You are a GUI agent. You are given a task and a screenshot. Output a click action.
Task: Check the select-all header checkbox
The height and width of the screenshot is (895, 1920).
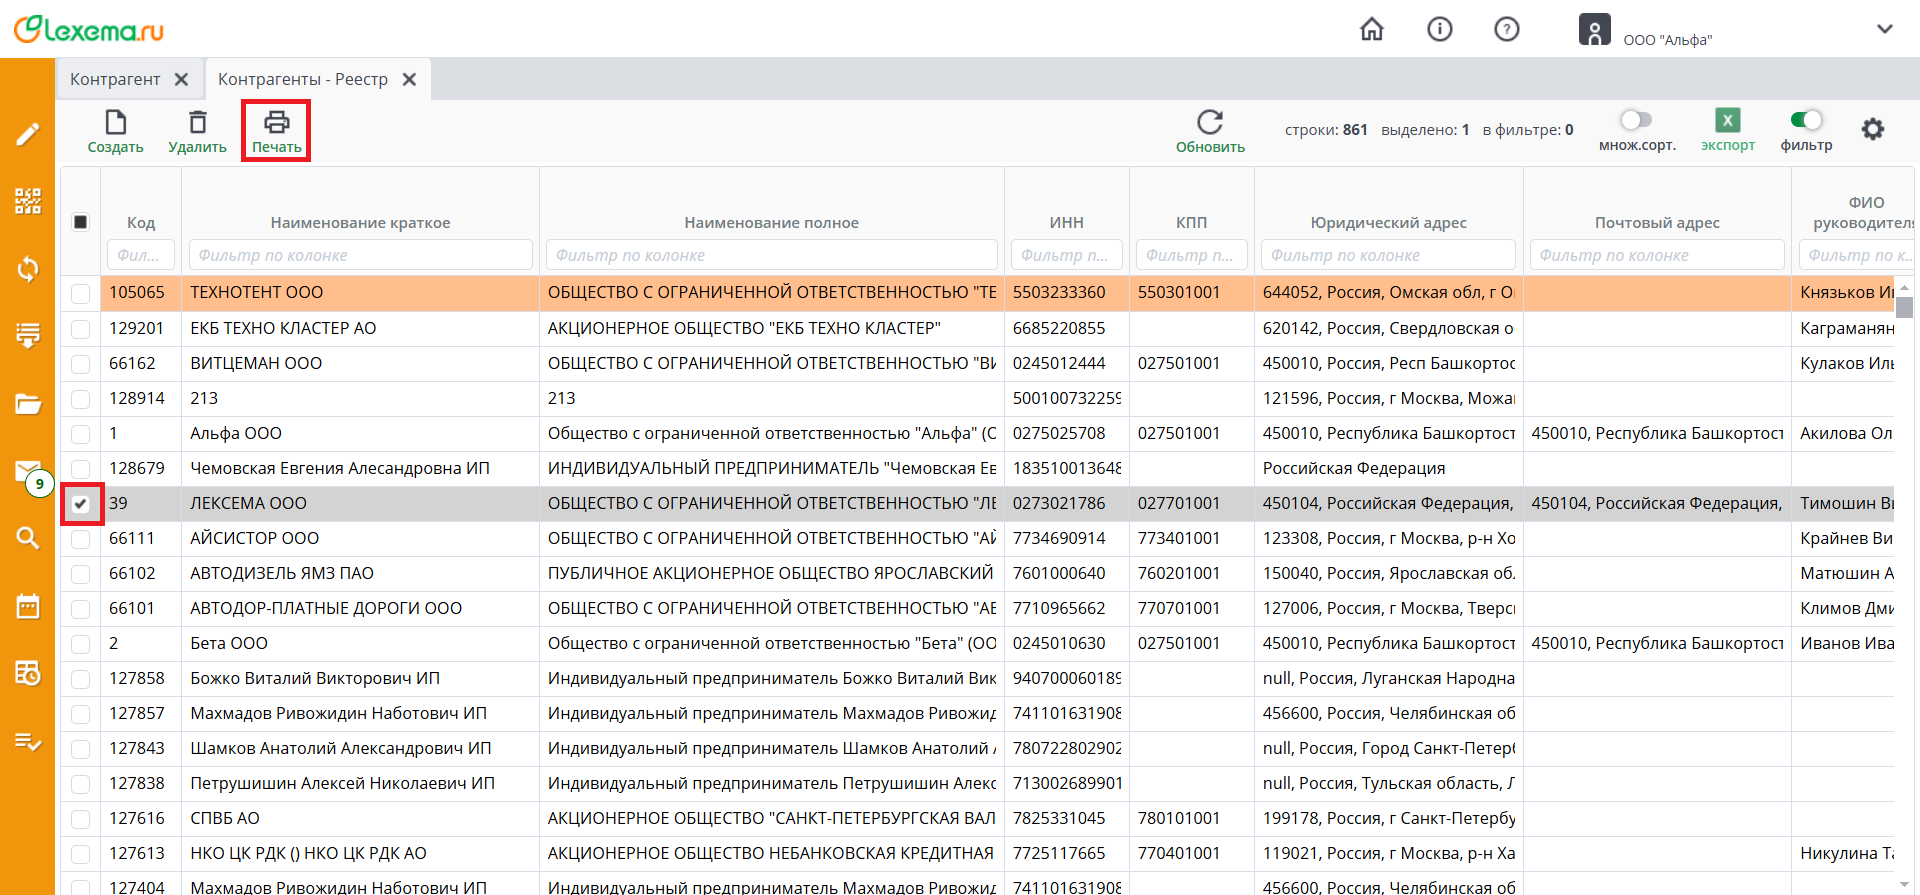coord(81,222)
